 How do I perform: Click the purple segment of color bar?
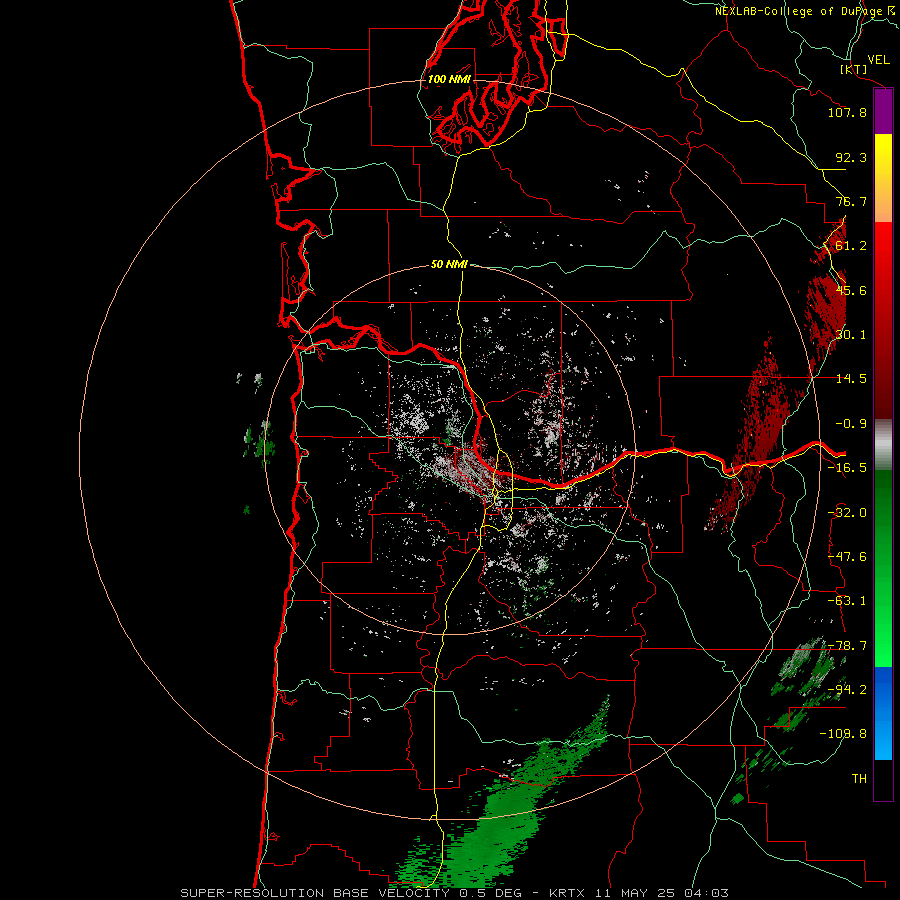(883, 111)
